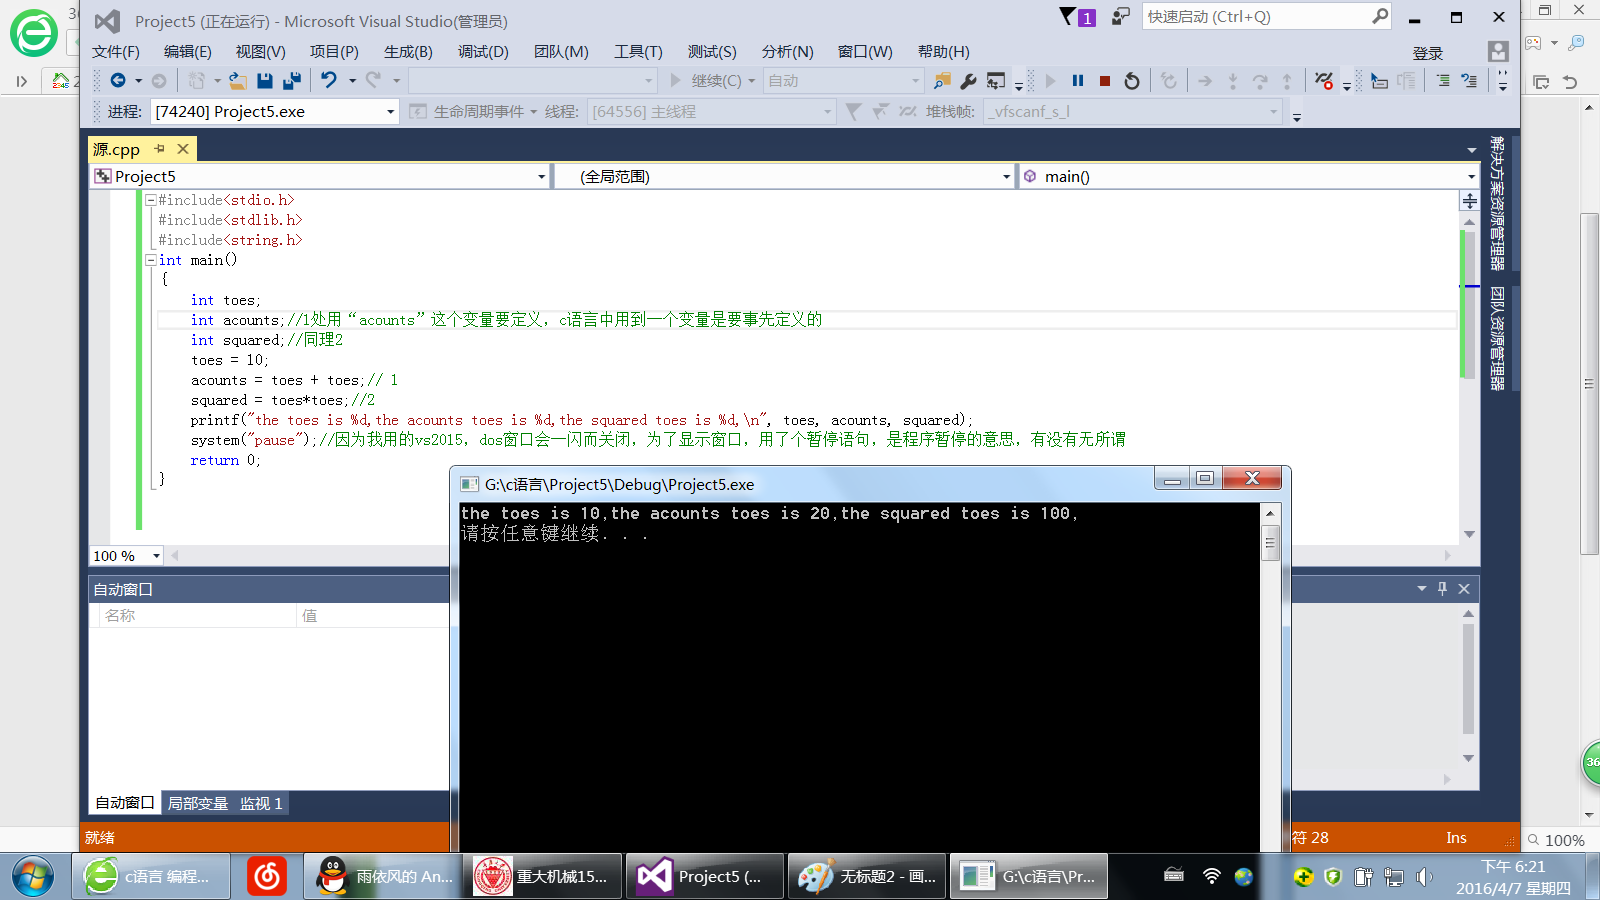Screen dimensions: 1600x900
Task: Click the 值 column header
Action: [x=310, y=616]
